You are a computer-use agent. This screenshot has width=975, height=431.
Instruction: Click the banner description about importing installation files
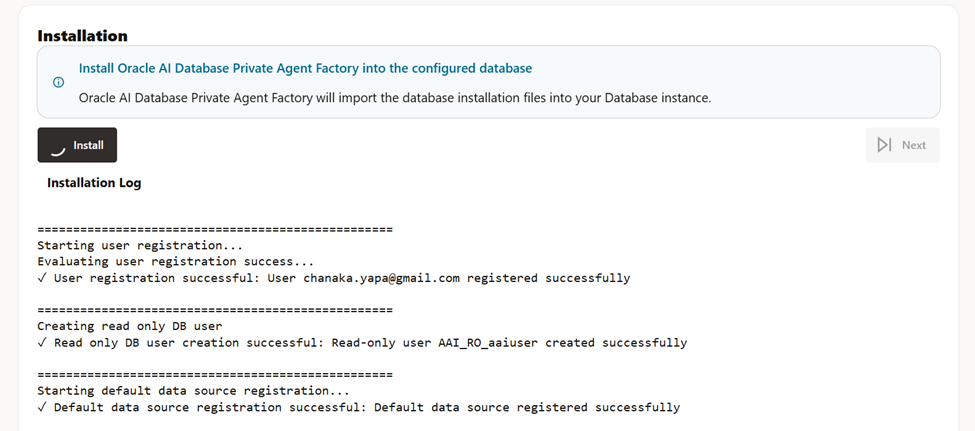(x=394, y=98)
